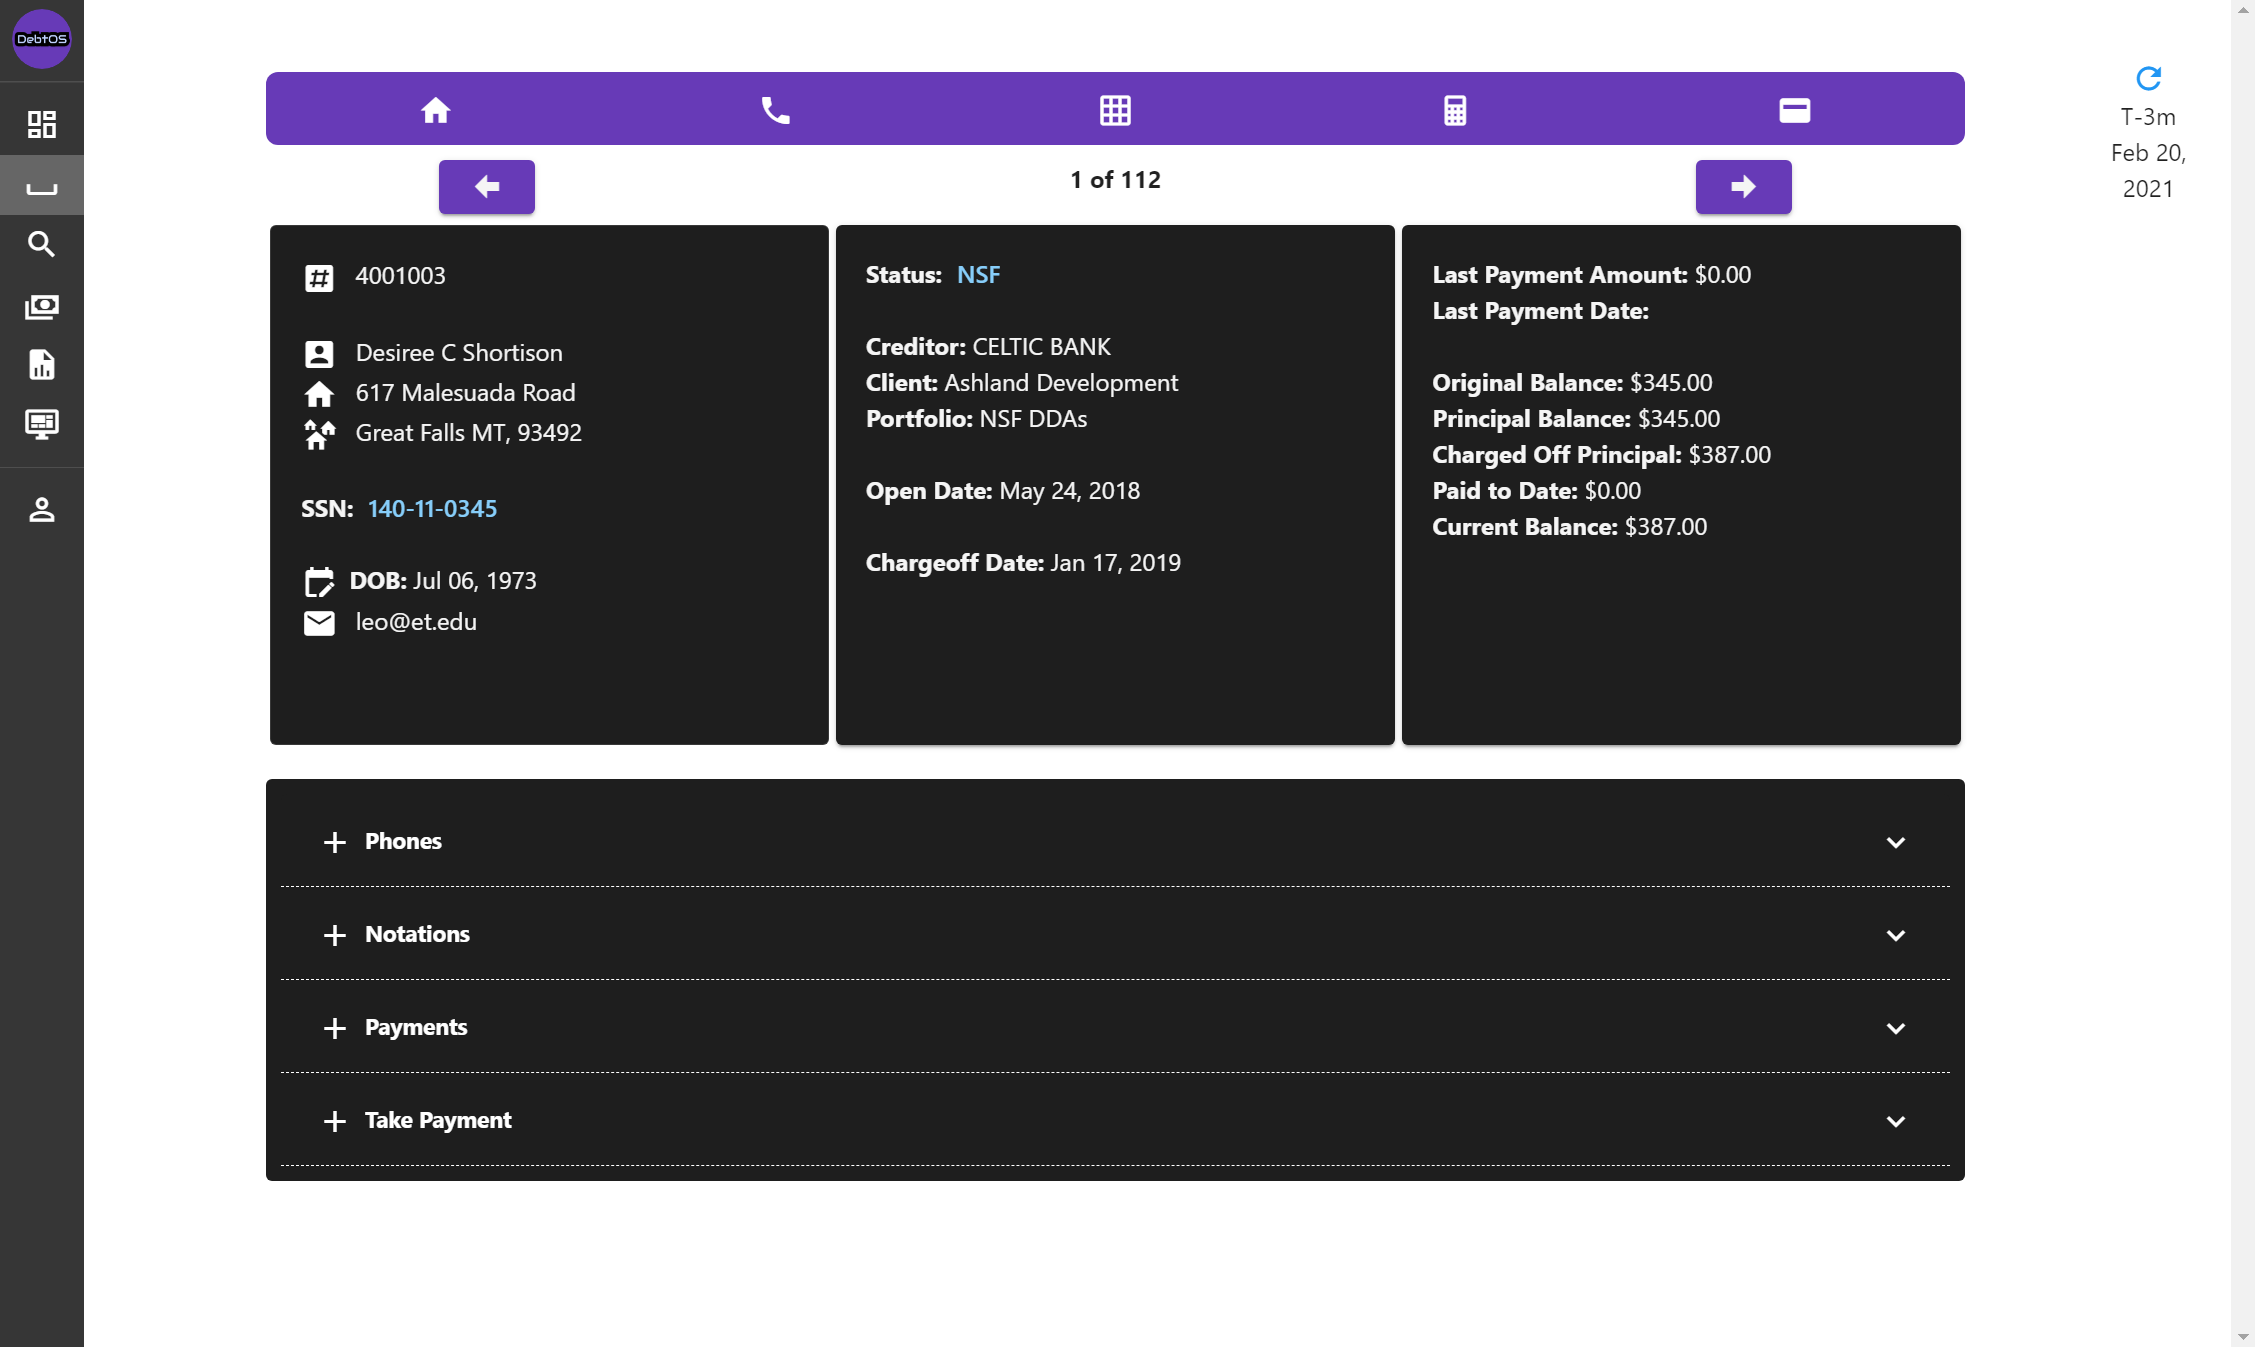Open the reports chart document icon

pyautogui.click(x=41, y=365)
